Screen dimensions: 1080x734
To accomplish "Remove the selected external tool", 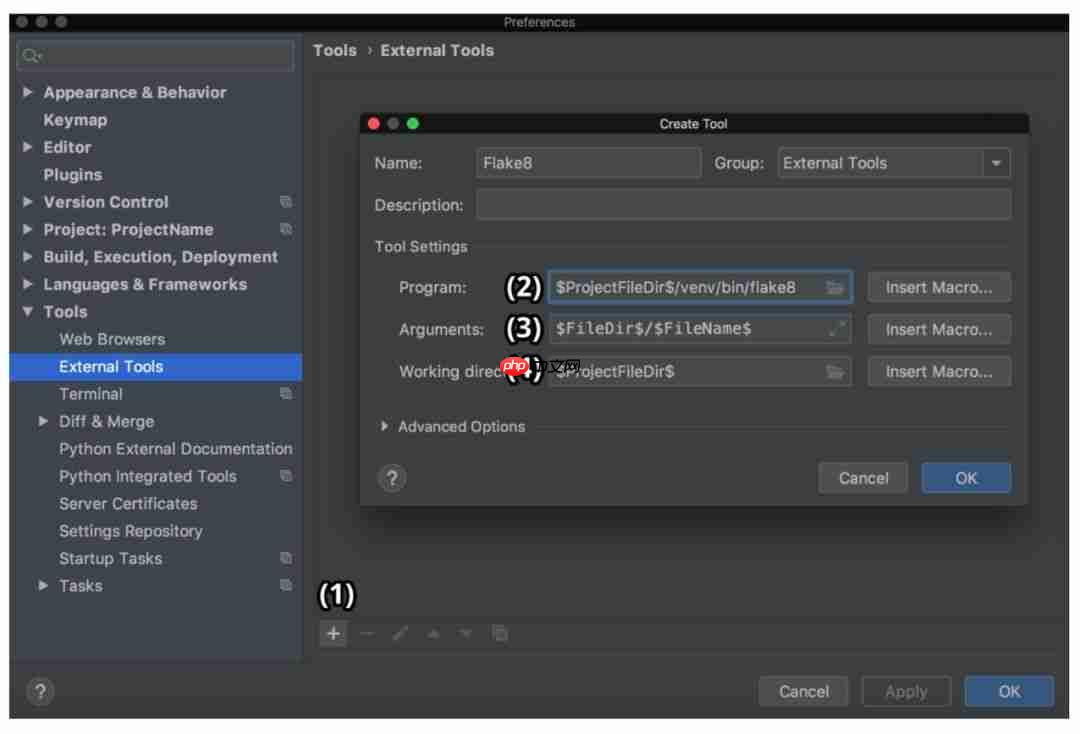I will pyautogui.click(x=366, y=633).
